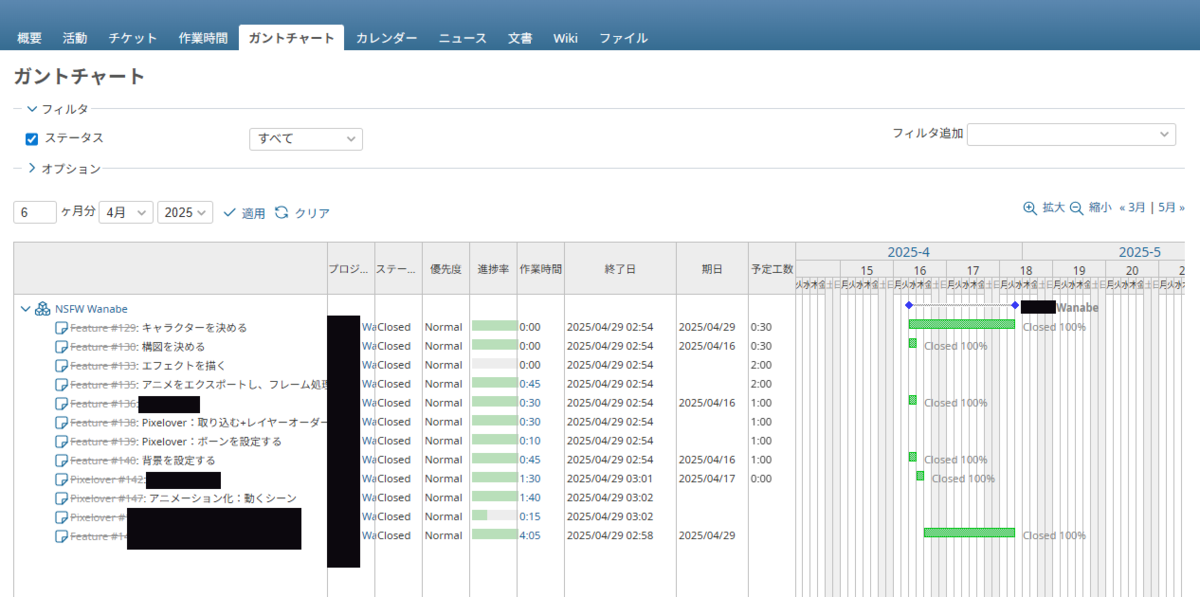Open the month dropdown showing 4月

click(126, 213)
